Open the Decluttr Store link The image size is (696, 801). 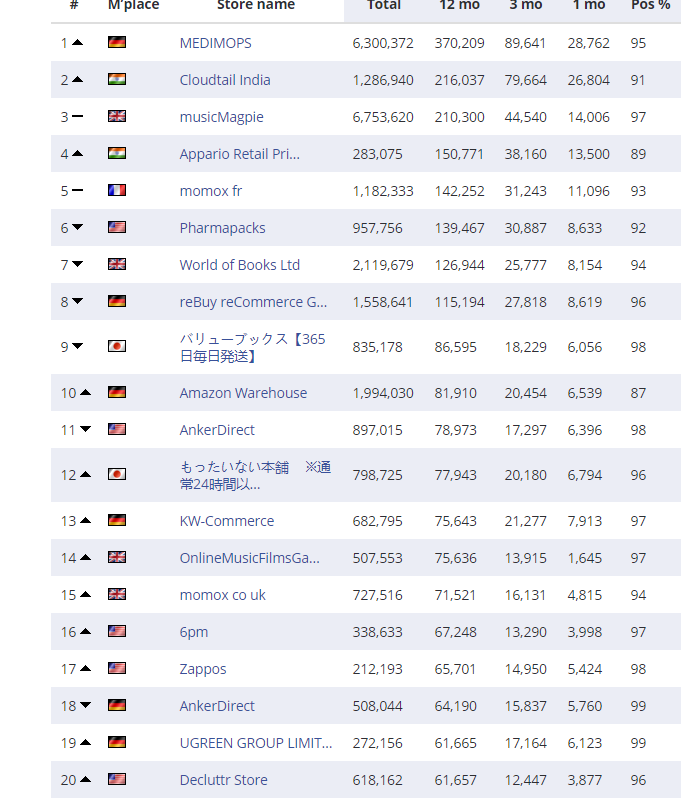point(224,780)
